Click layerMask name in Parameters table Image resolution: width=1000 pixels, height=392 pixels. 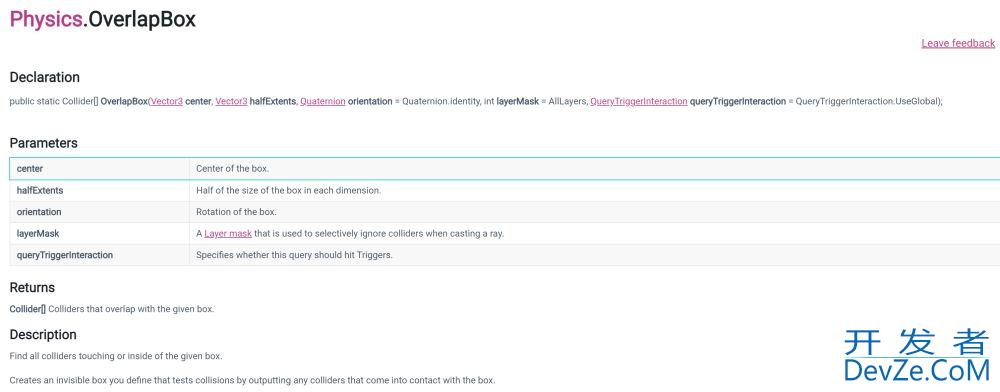coord(38,233)
